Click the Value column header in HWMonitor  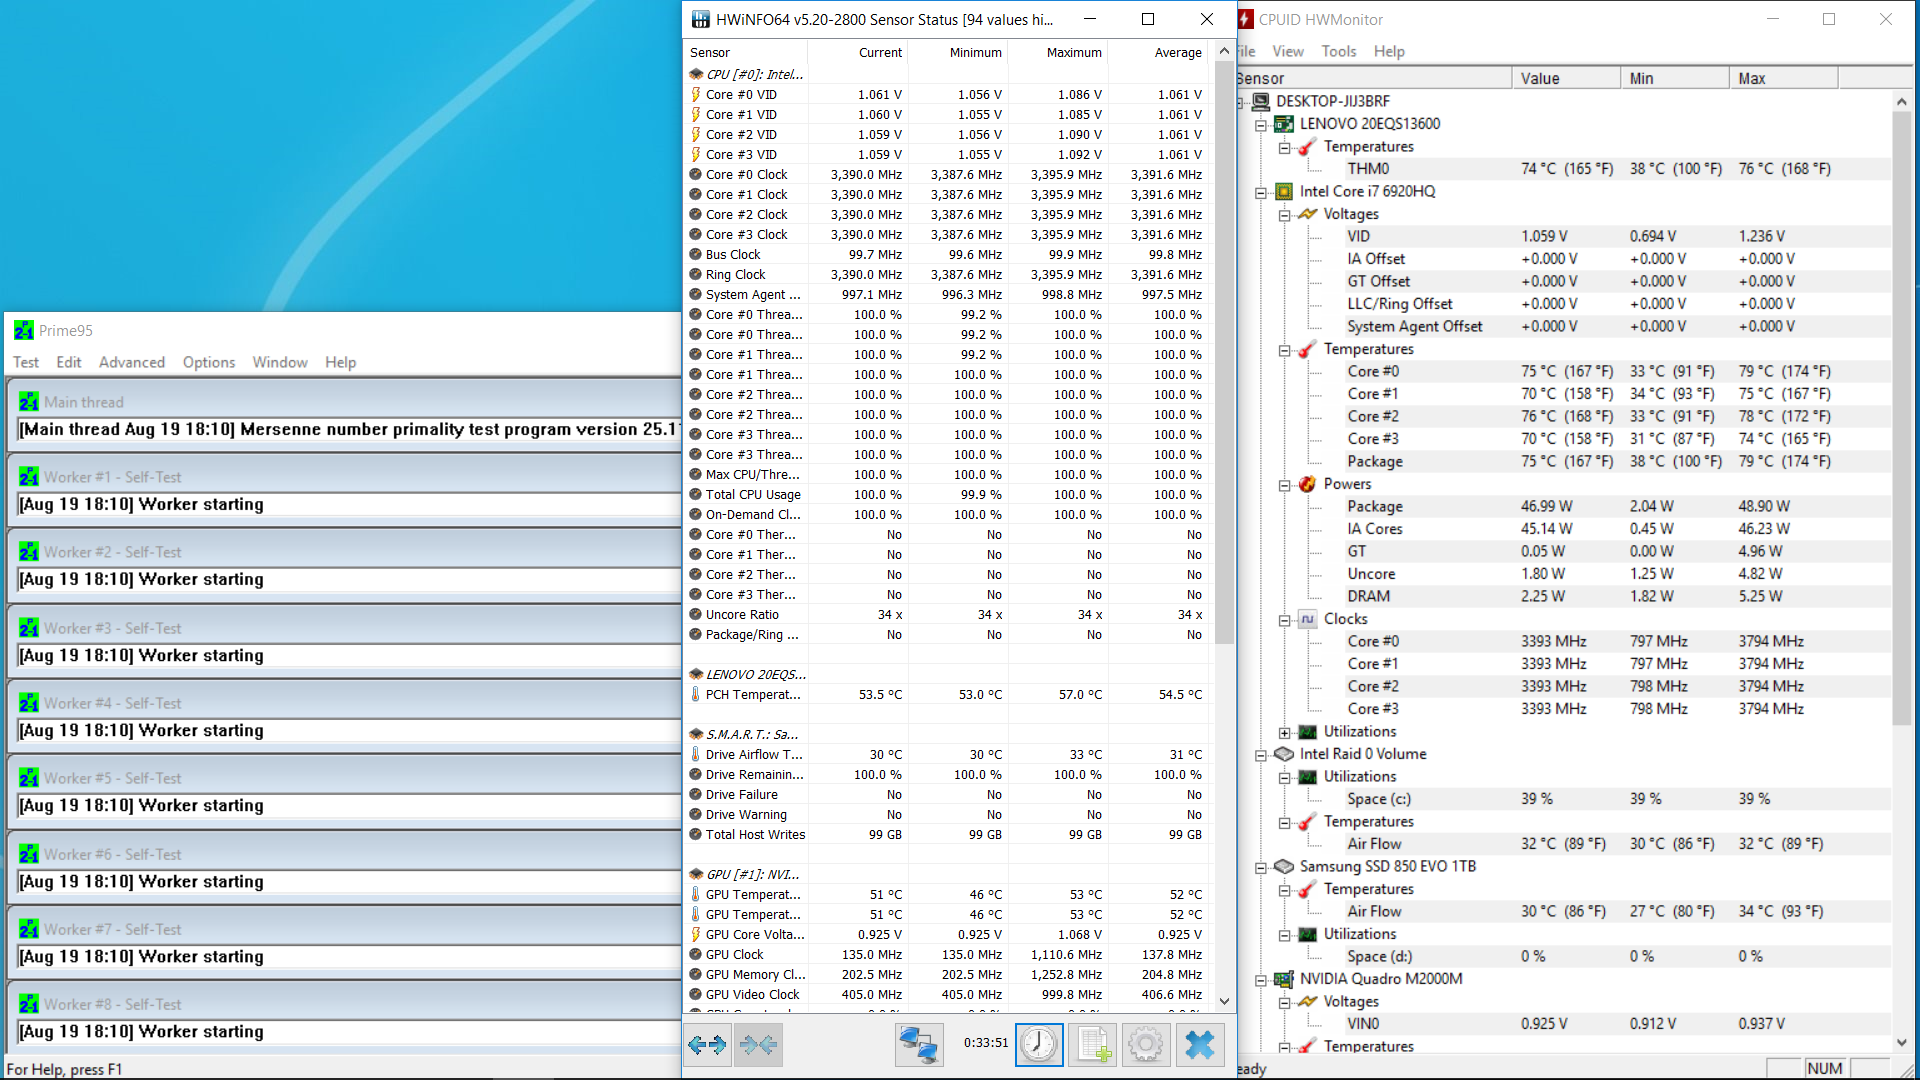pos(1566,78)
